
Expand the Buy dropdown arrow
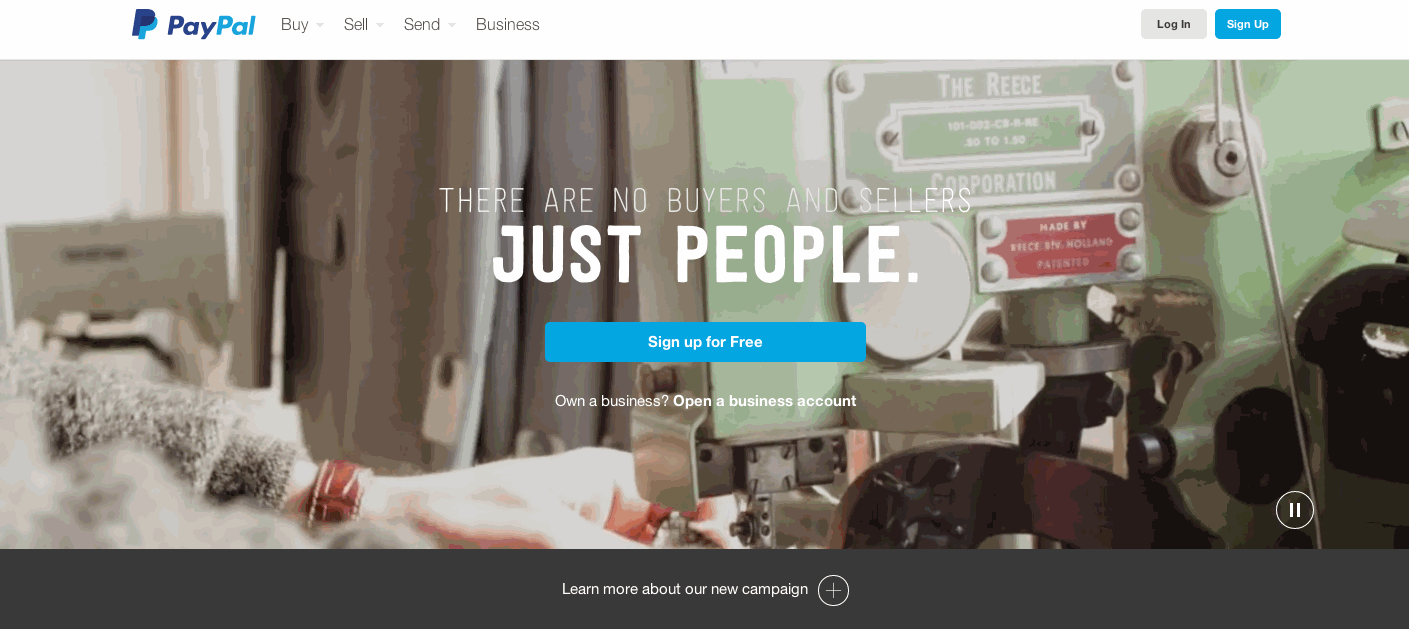click(320, 25)
